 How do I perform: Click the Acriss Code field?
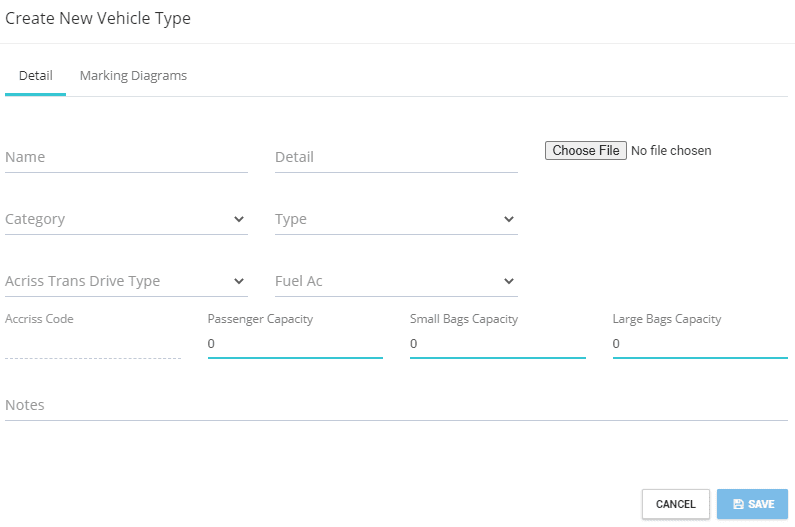tap(93, 345)
